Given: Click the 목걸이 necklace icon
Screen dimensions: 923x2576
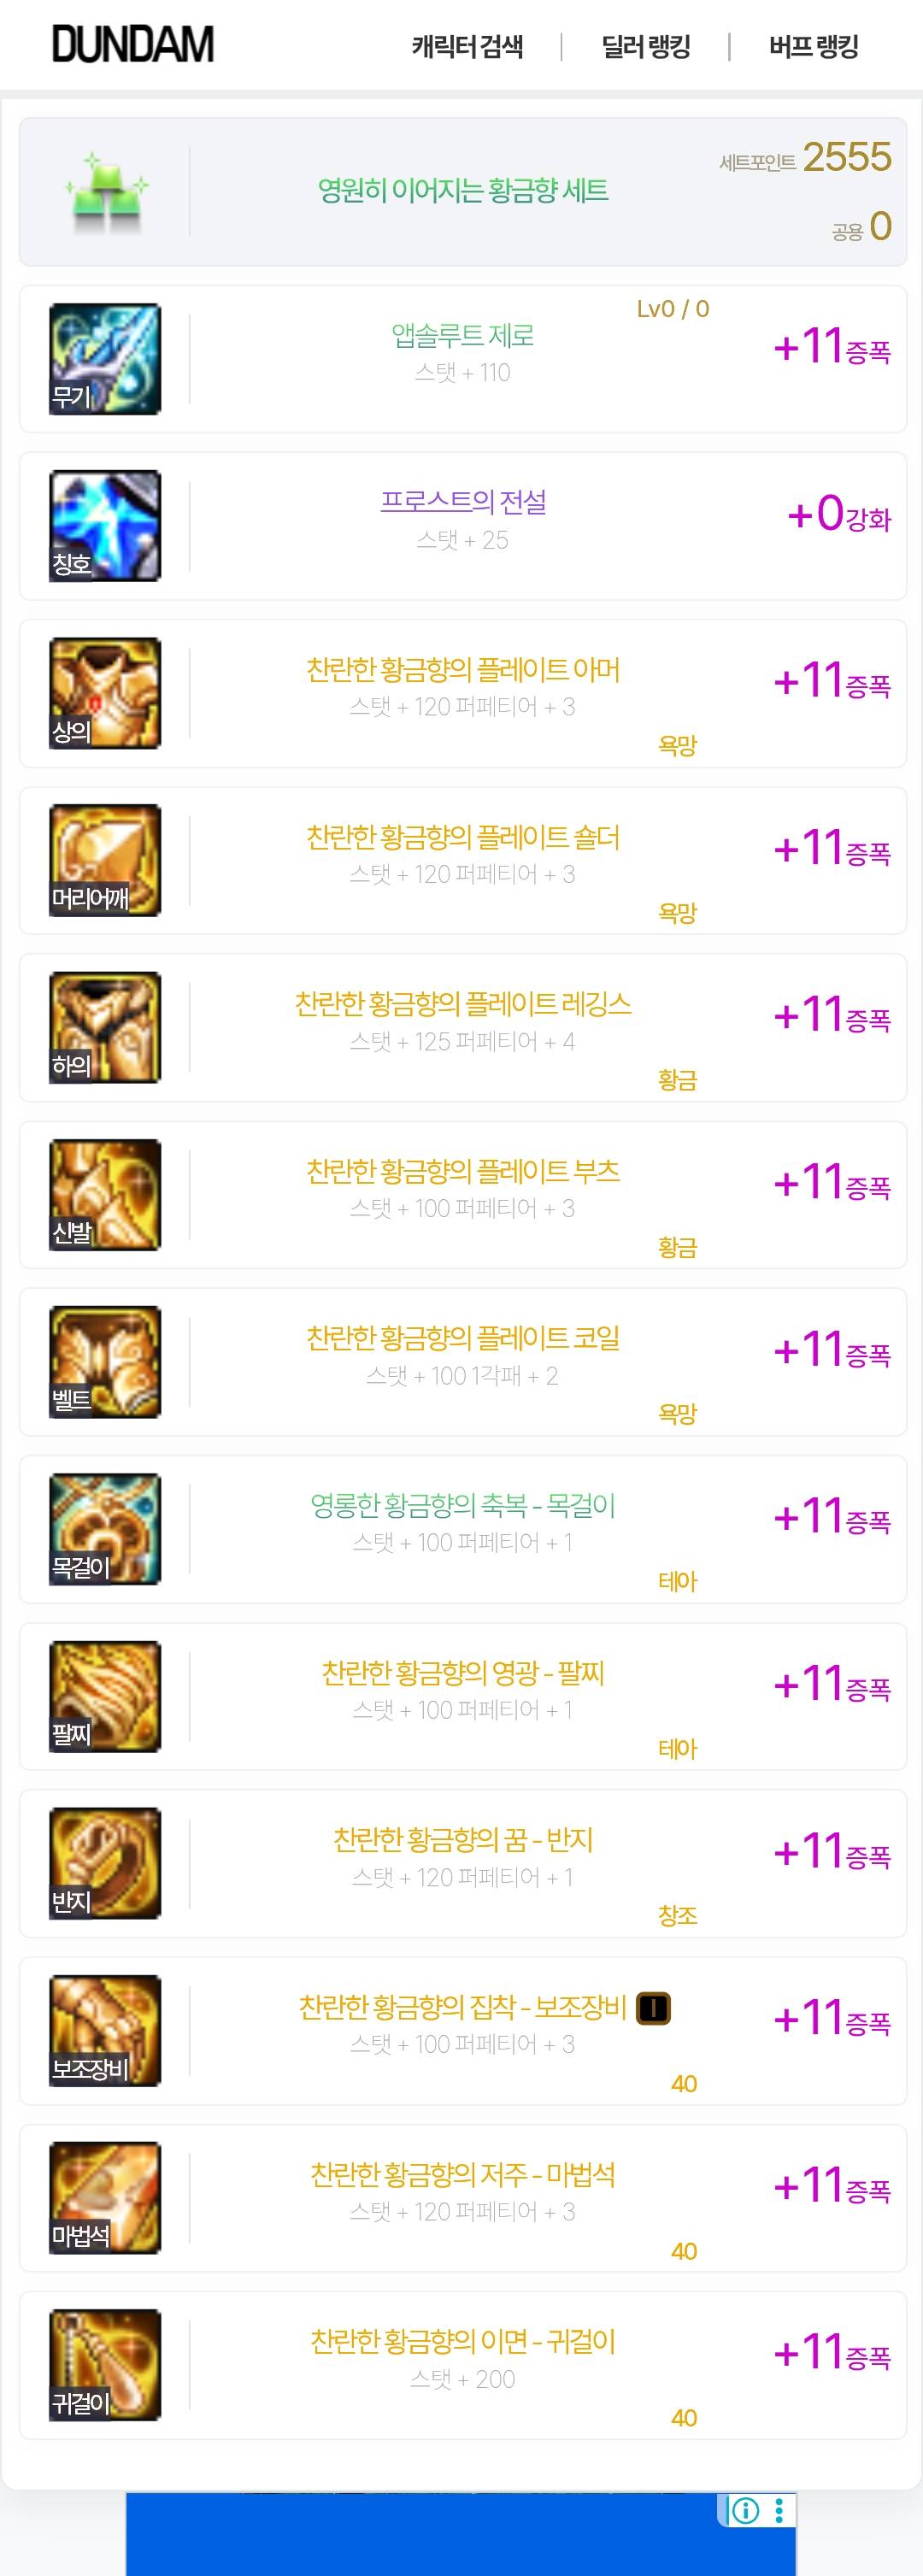Looking at the screenshot, I should pos(105,1529).
